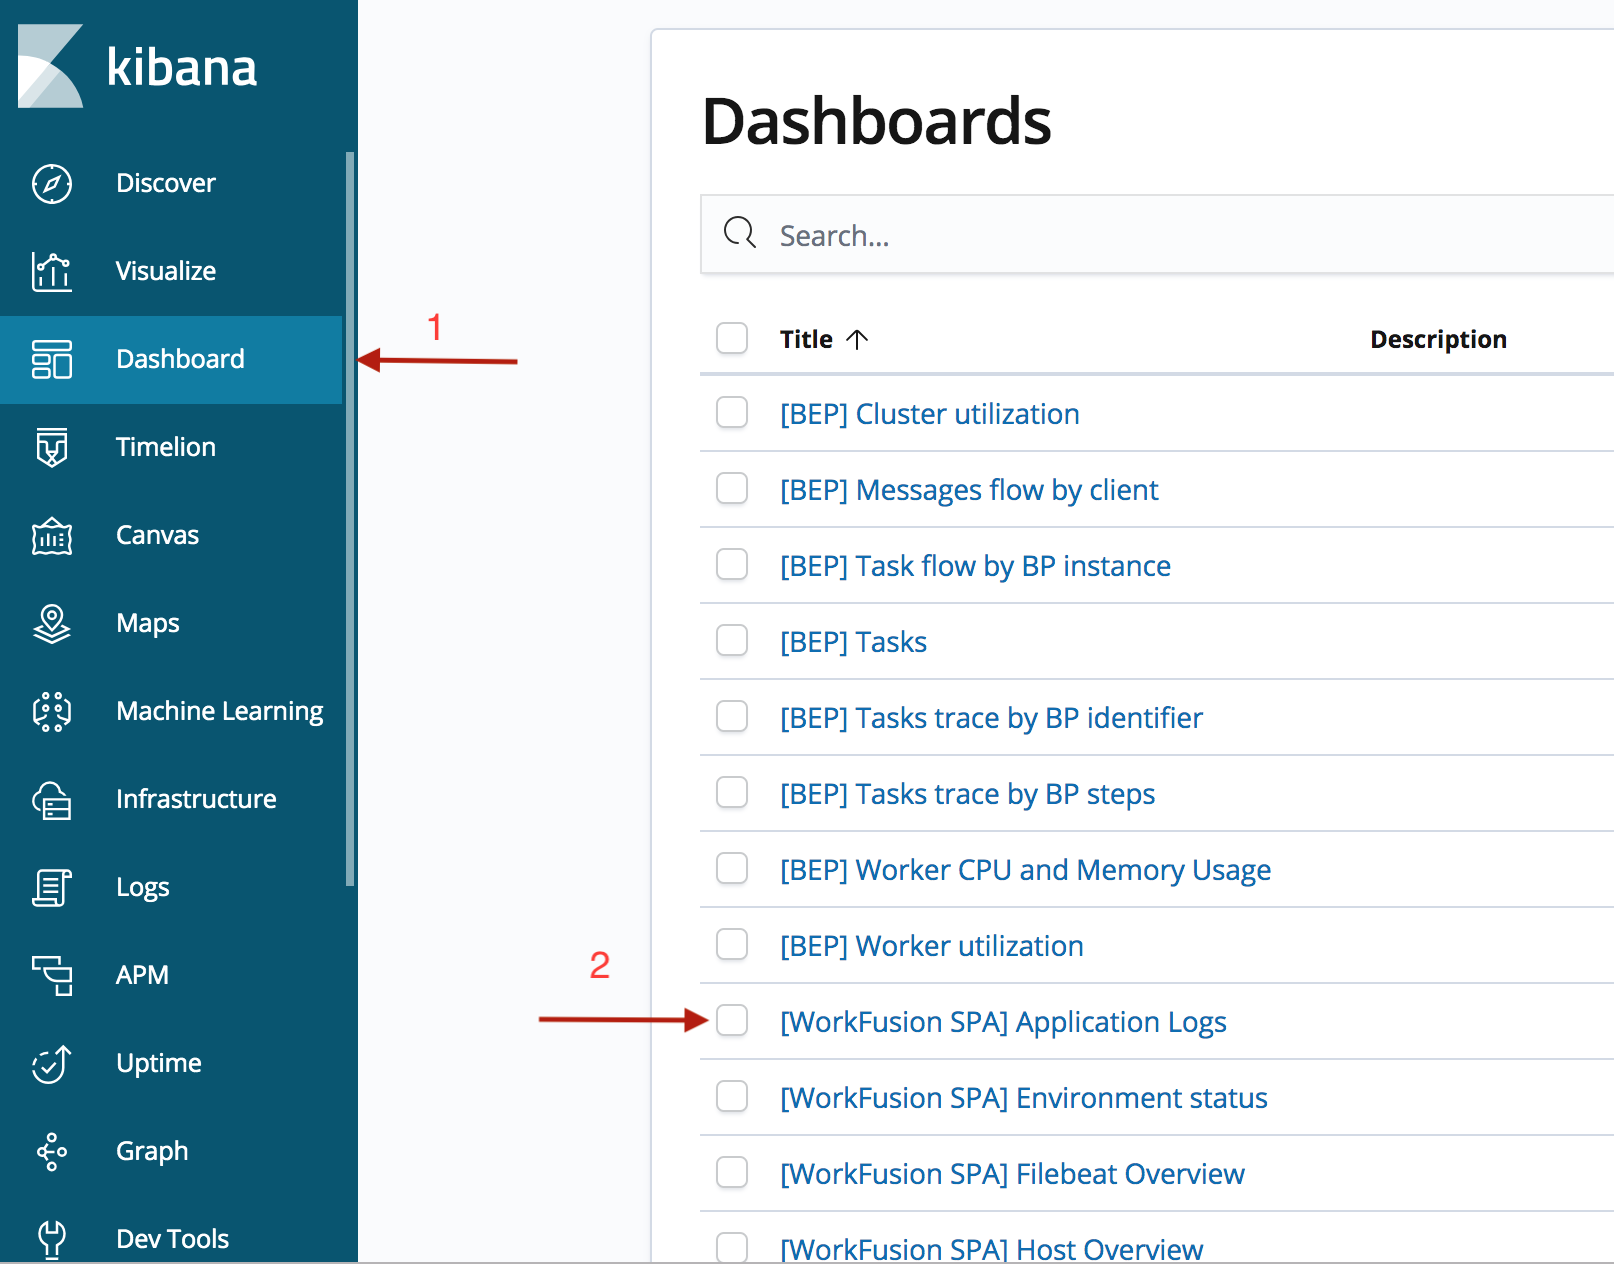Open Dev Tools via wrench icon

(x=52, y=1240)
